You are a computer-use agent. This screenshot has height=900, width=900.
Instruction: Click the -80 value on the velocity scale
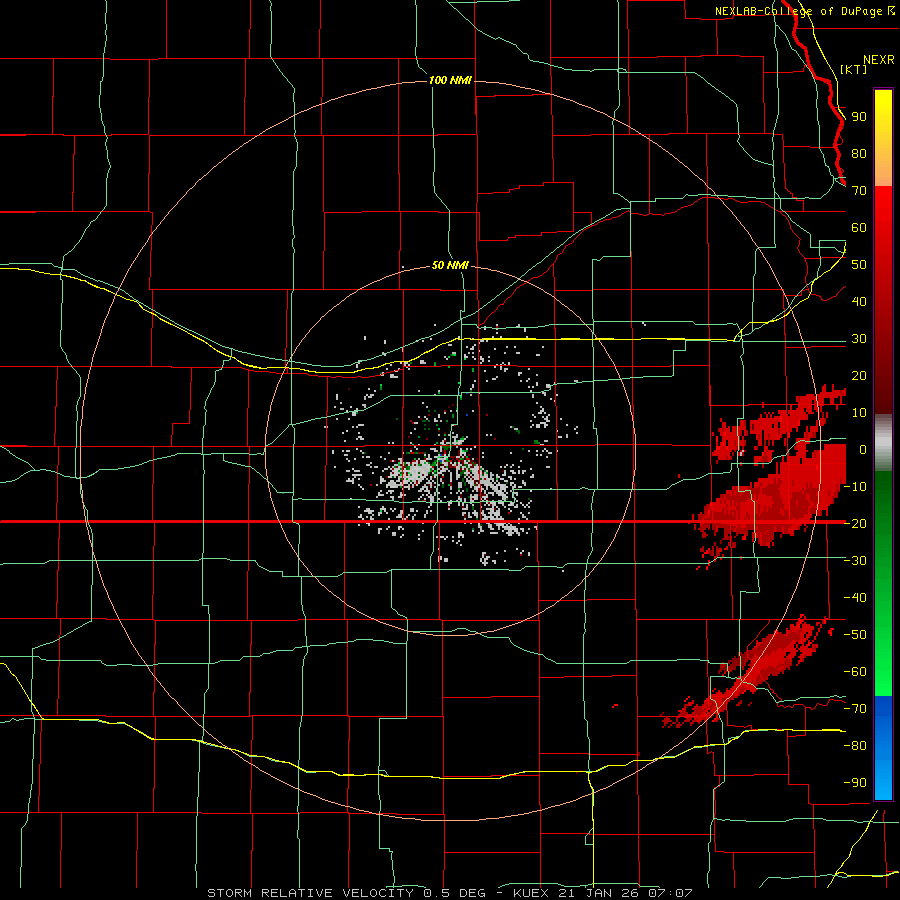pyautogui.click(x=855, y=746)
